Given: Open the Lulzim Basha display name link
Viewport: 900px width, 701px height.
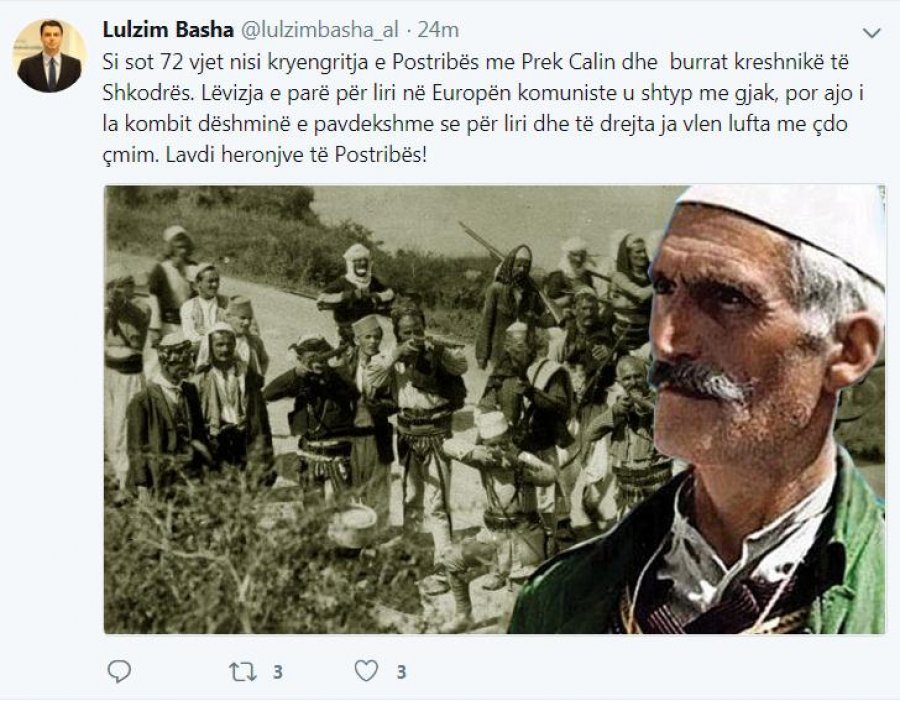Looking at the screenshot, I should point(168,30).
